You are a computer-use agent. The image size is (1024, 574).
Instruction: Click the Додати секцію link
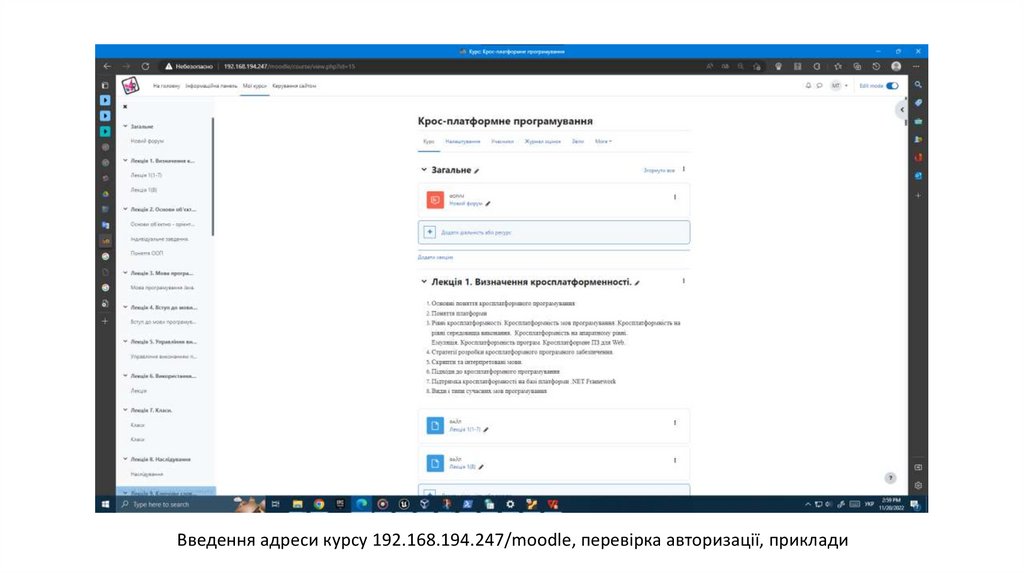[435, 257]
